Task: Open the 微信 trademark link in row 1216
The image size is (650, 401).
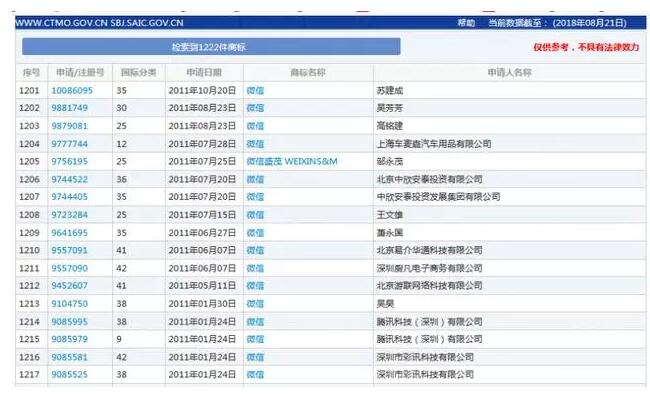Action: pyautogui.click(x=255, y=357)
